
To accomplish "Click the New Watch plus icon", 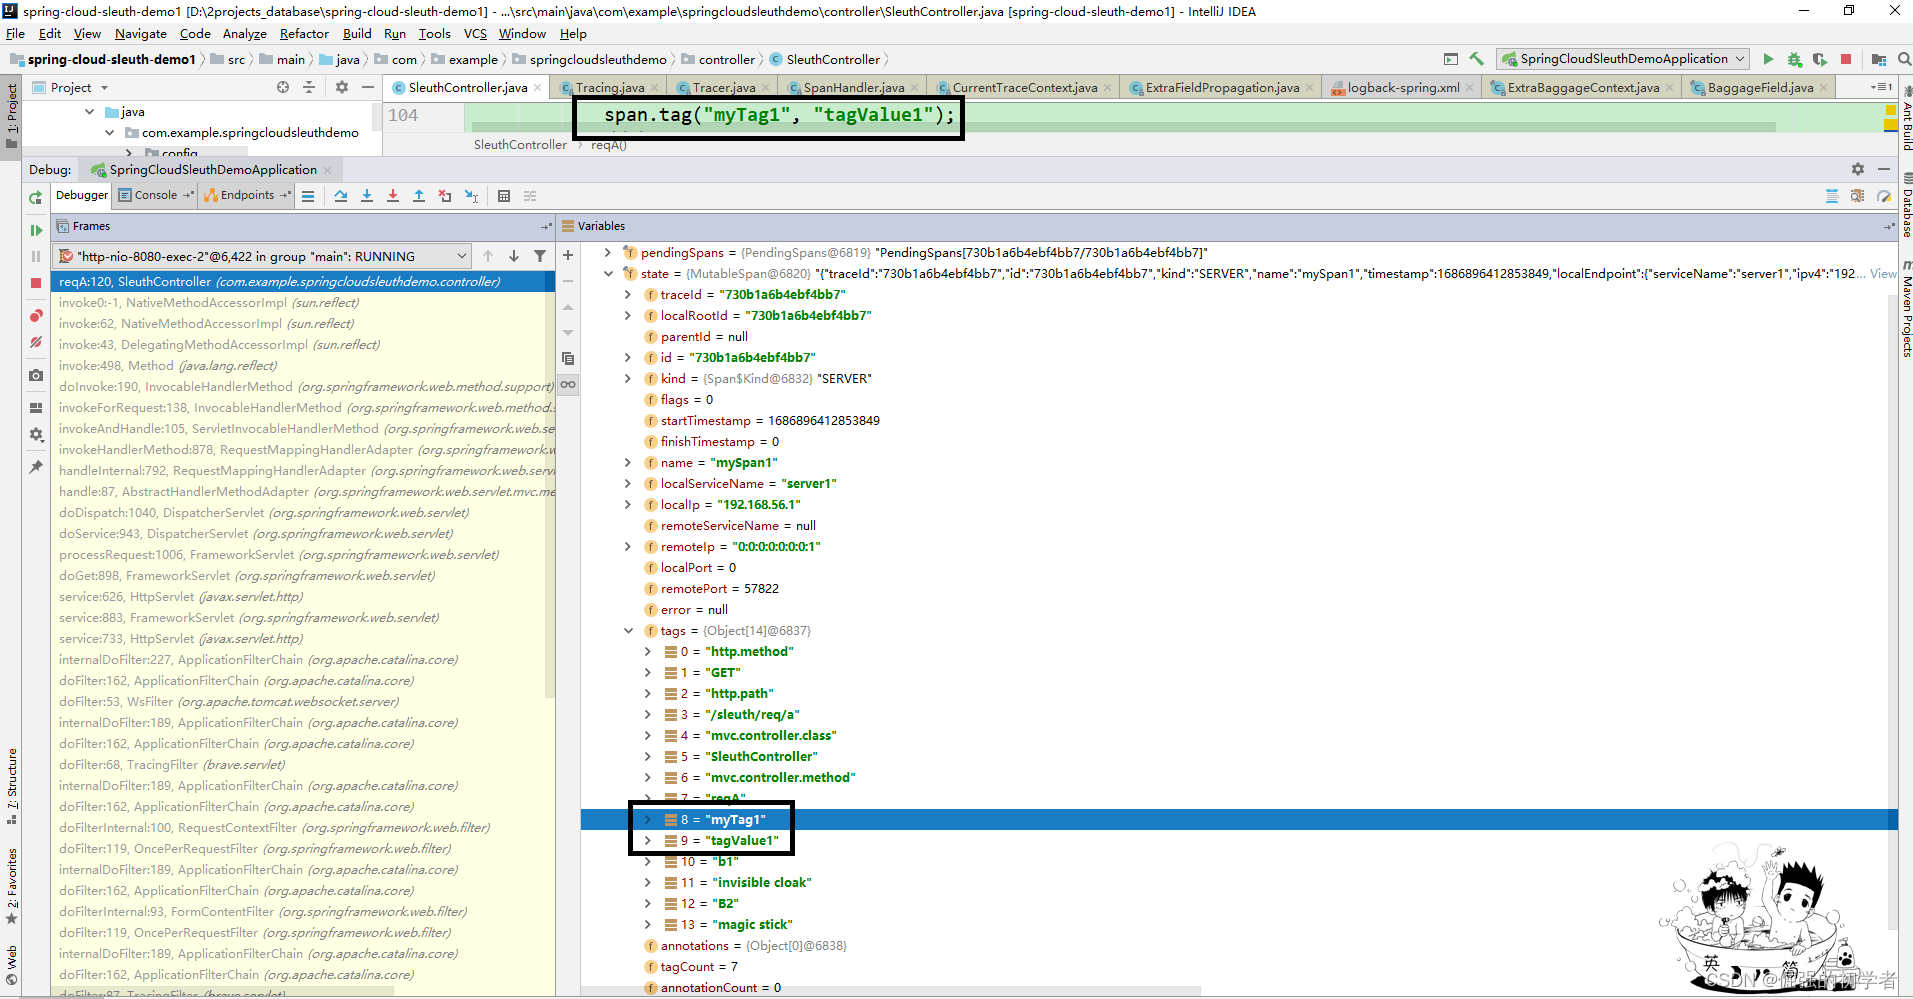I will point(568,255).
